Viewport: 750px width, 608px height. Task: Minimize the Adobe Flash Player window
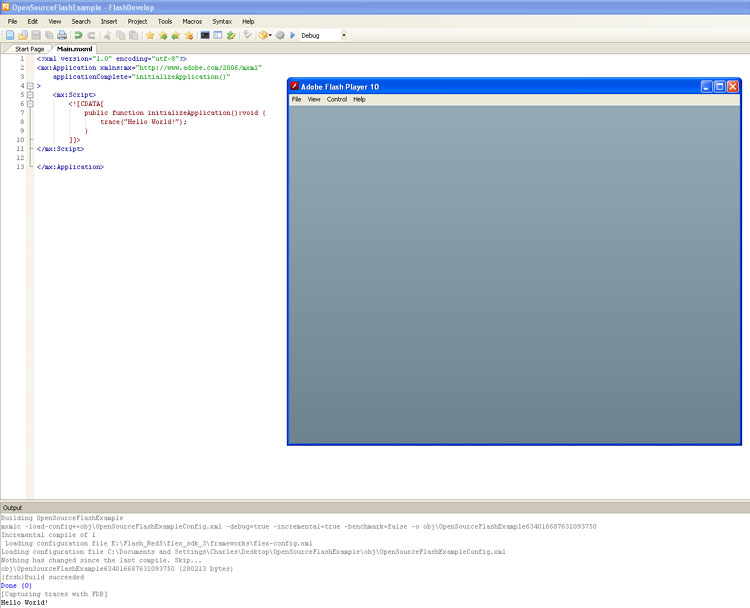(x=706, y=87)
